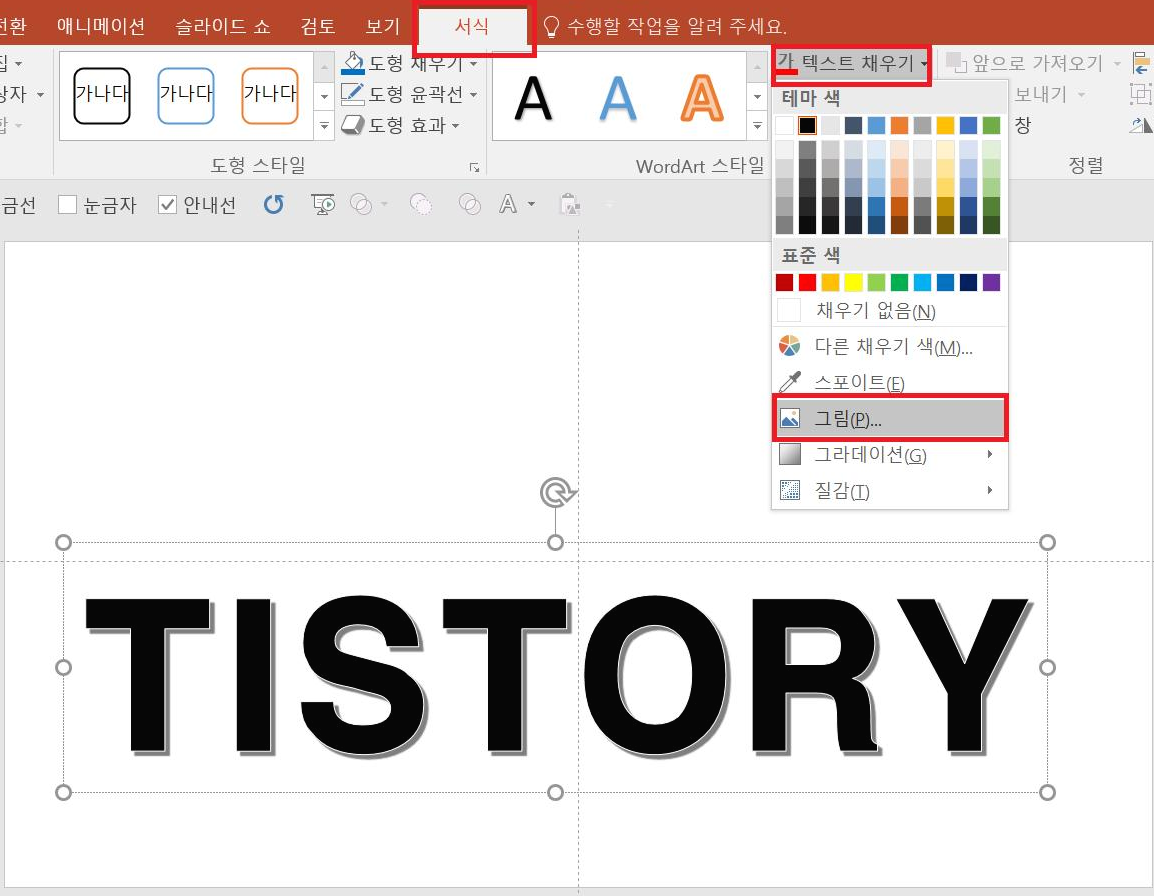The height and width of the screenshot is (896, 1154).
Task: Expand the shape styles gallery more arrow
Action: [324, 126]
